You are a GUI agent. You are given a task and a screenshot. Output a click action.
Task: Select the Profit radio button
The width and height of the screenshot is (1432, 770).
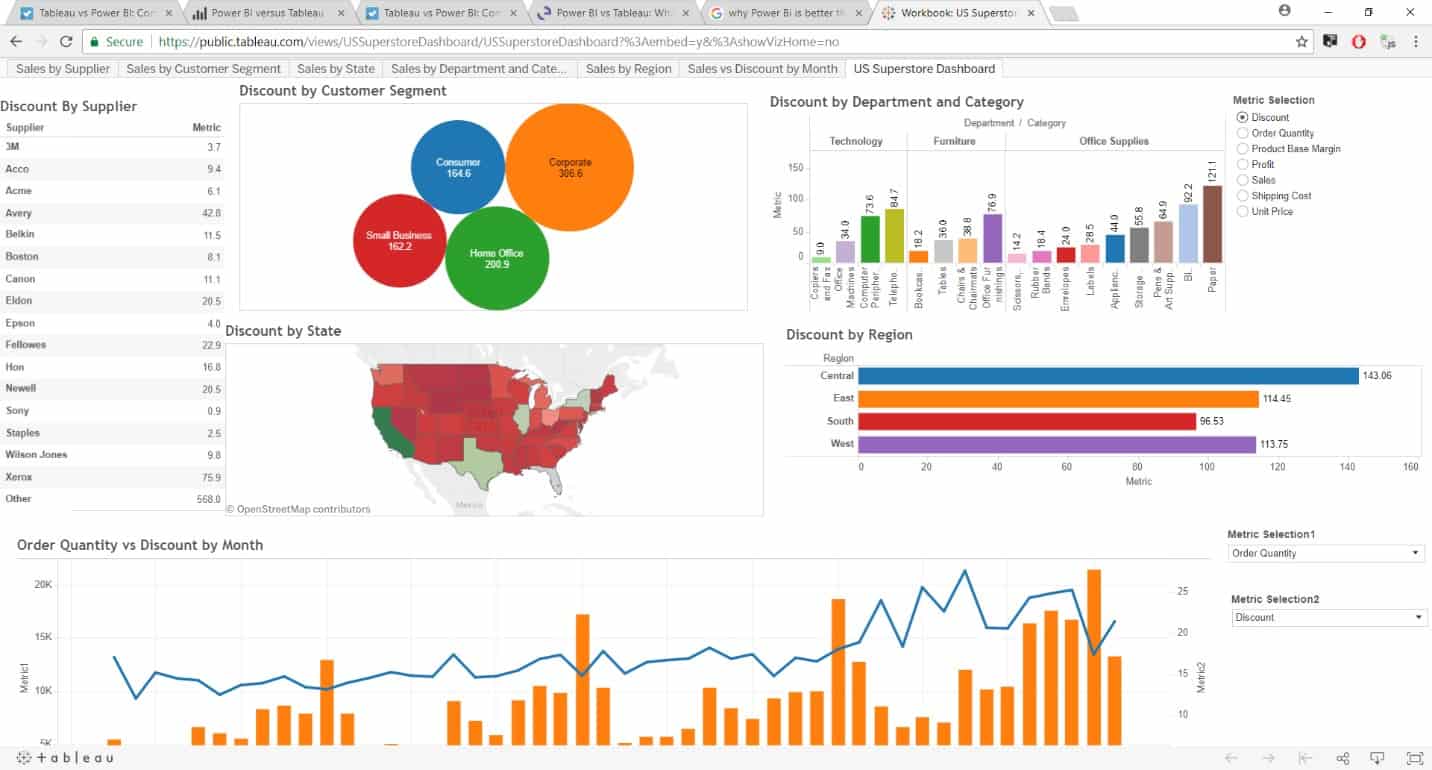[x=1242, y=164]
